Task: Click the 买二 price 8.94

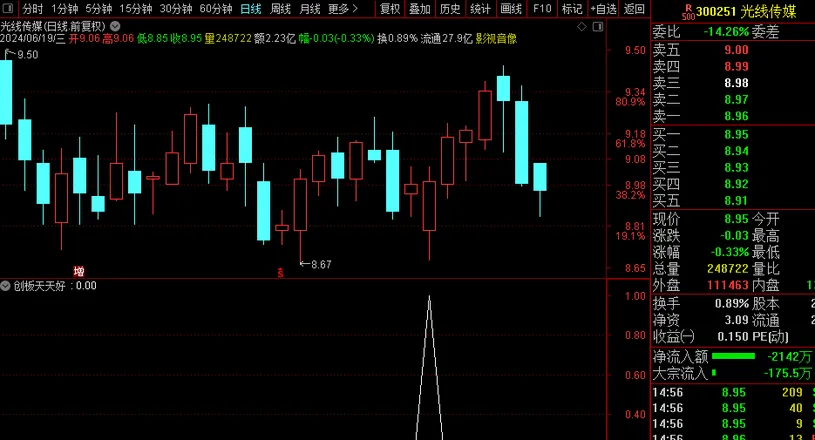Action: click(736, 151)
